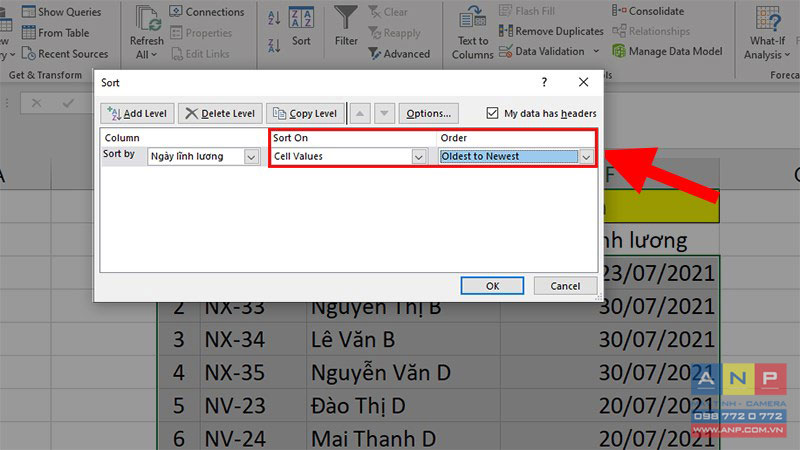
Task: Click formula bar confirm checkmark icon
Action: point(68,104)
